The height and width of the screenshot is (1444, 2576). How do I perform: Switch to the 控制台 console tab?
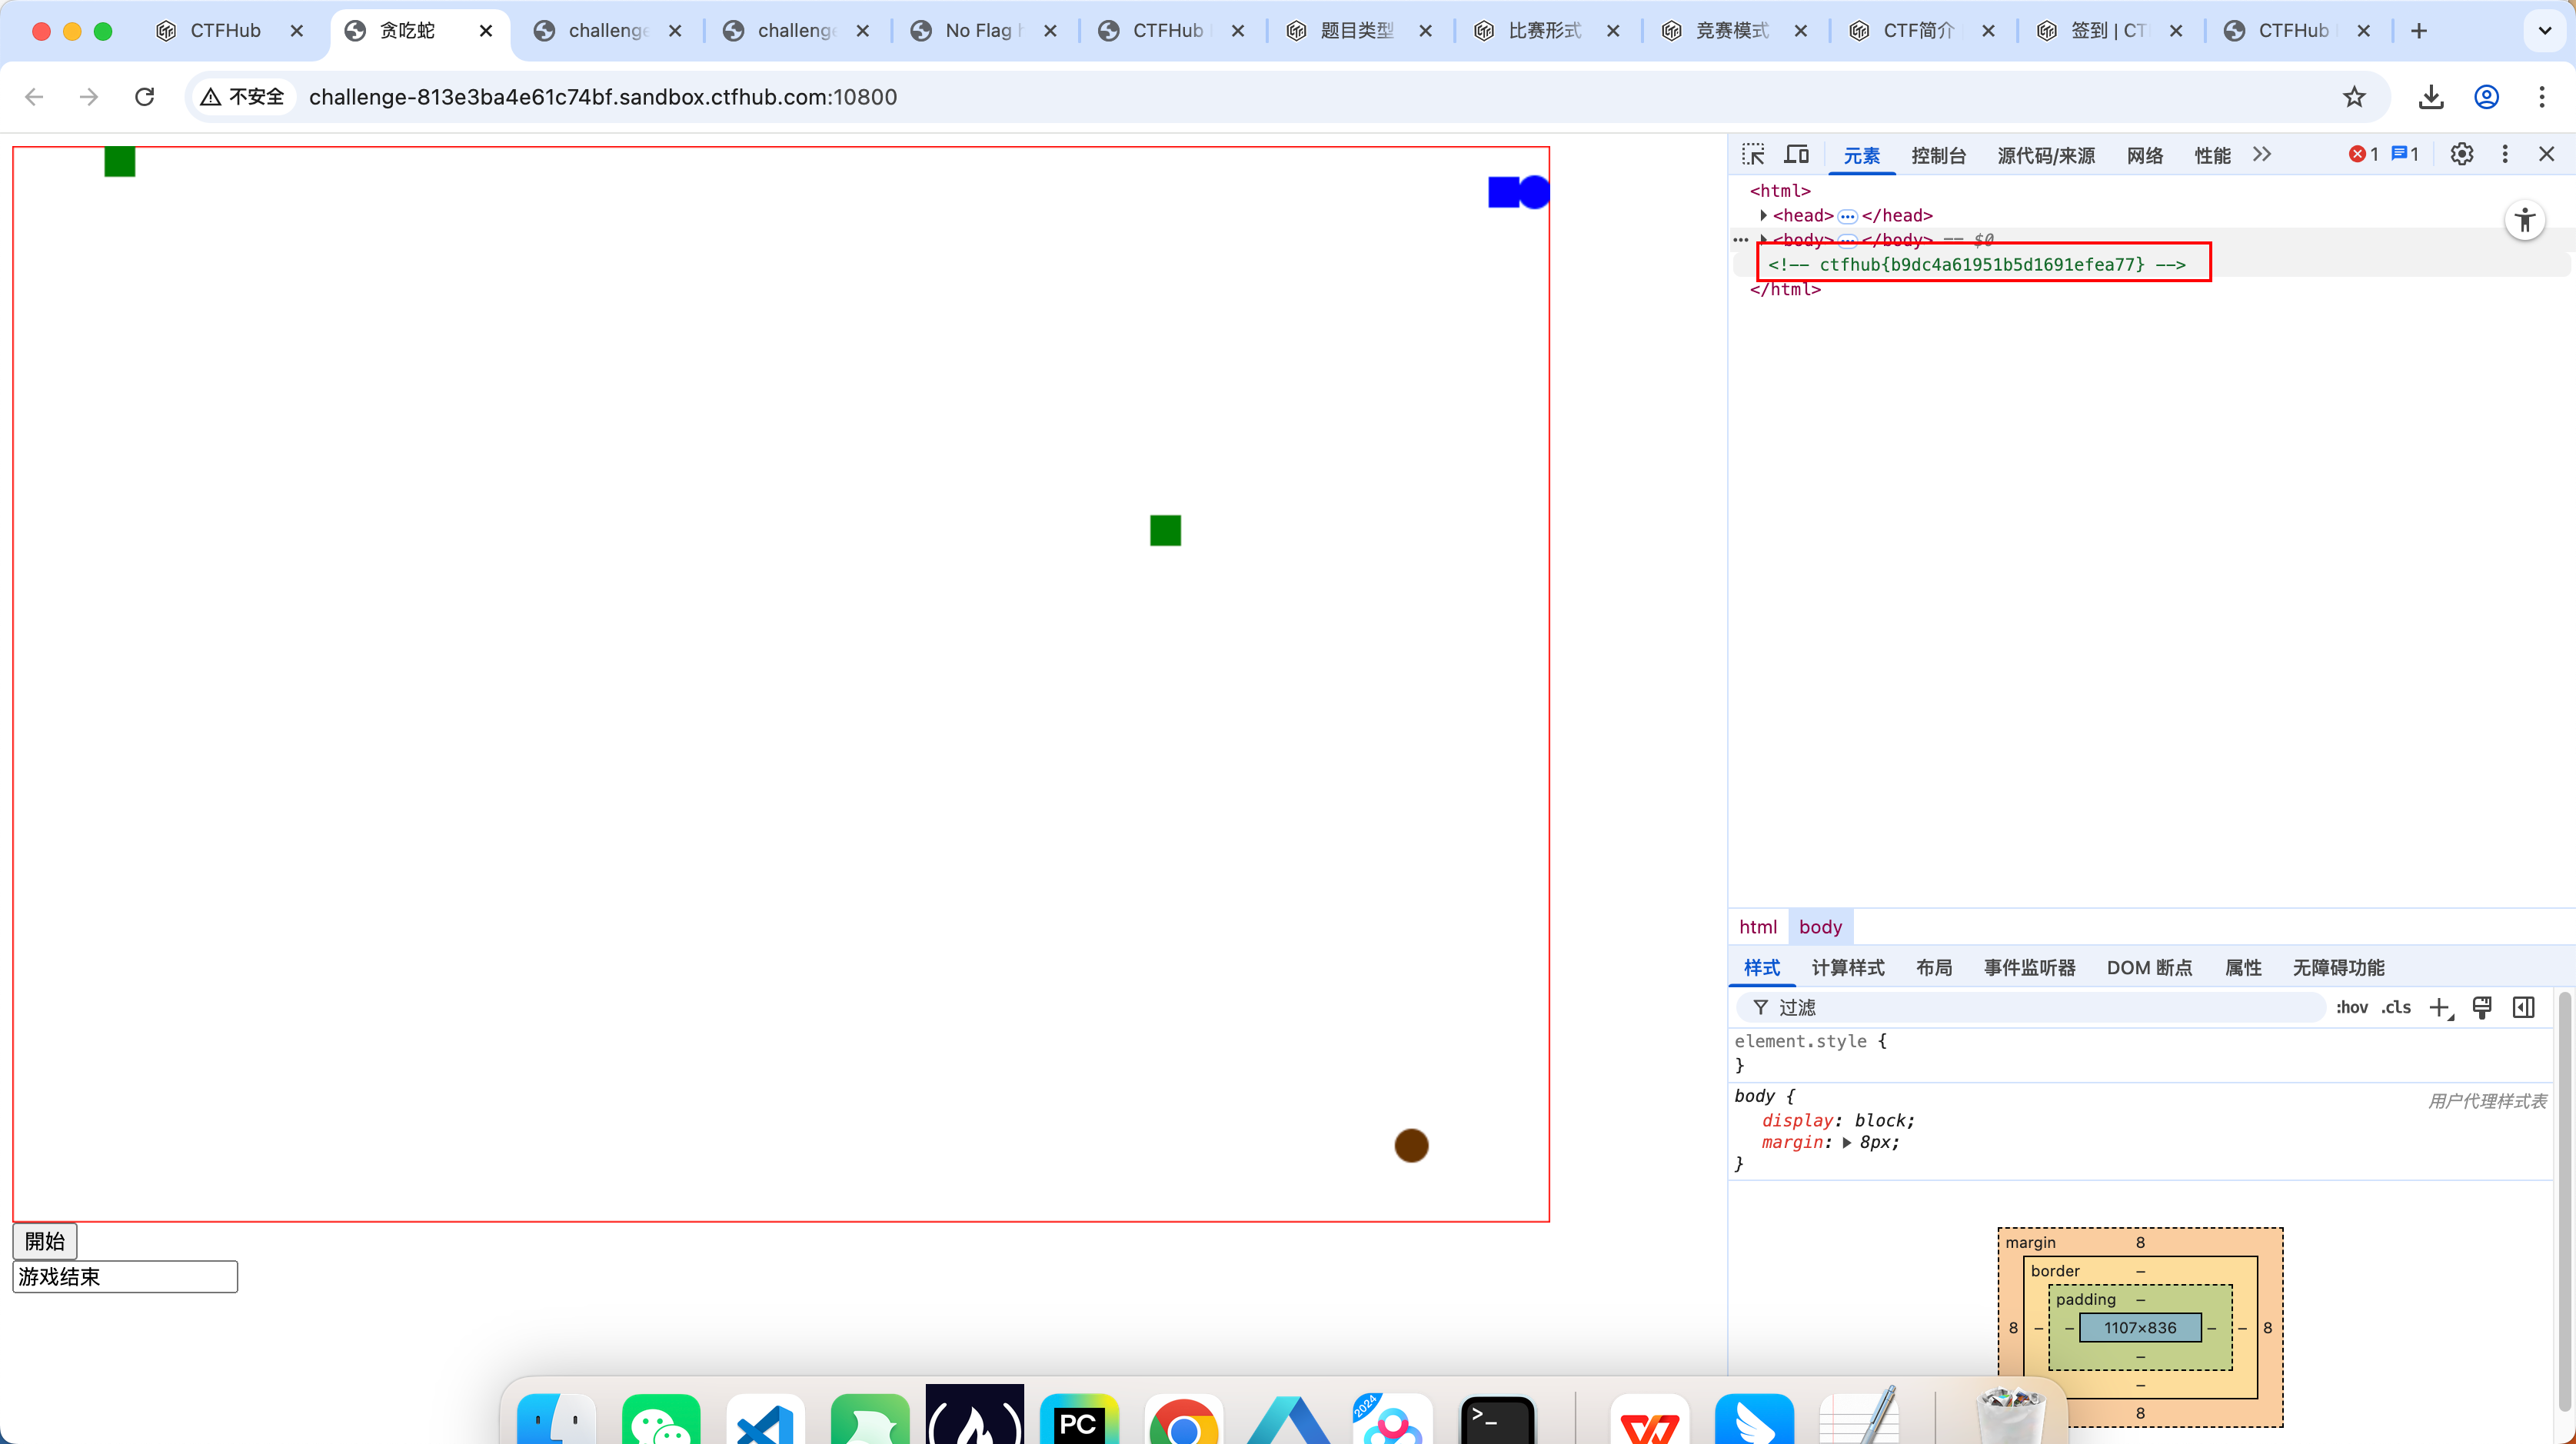[1938, 155]
